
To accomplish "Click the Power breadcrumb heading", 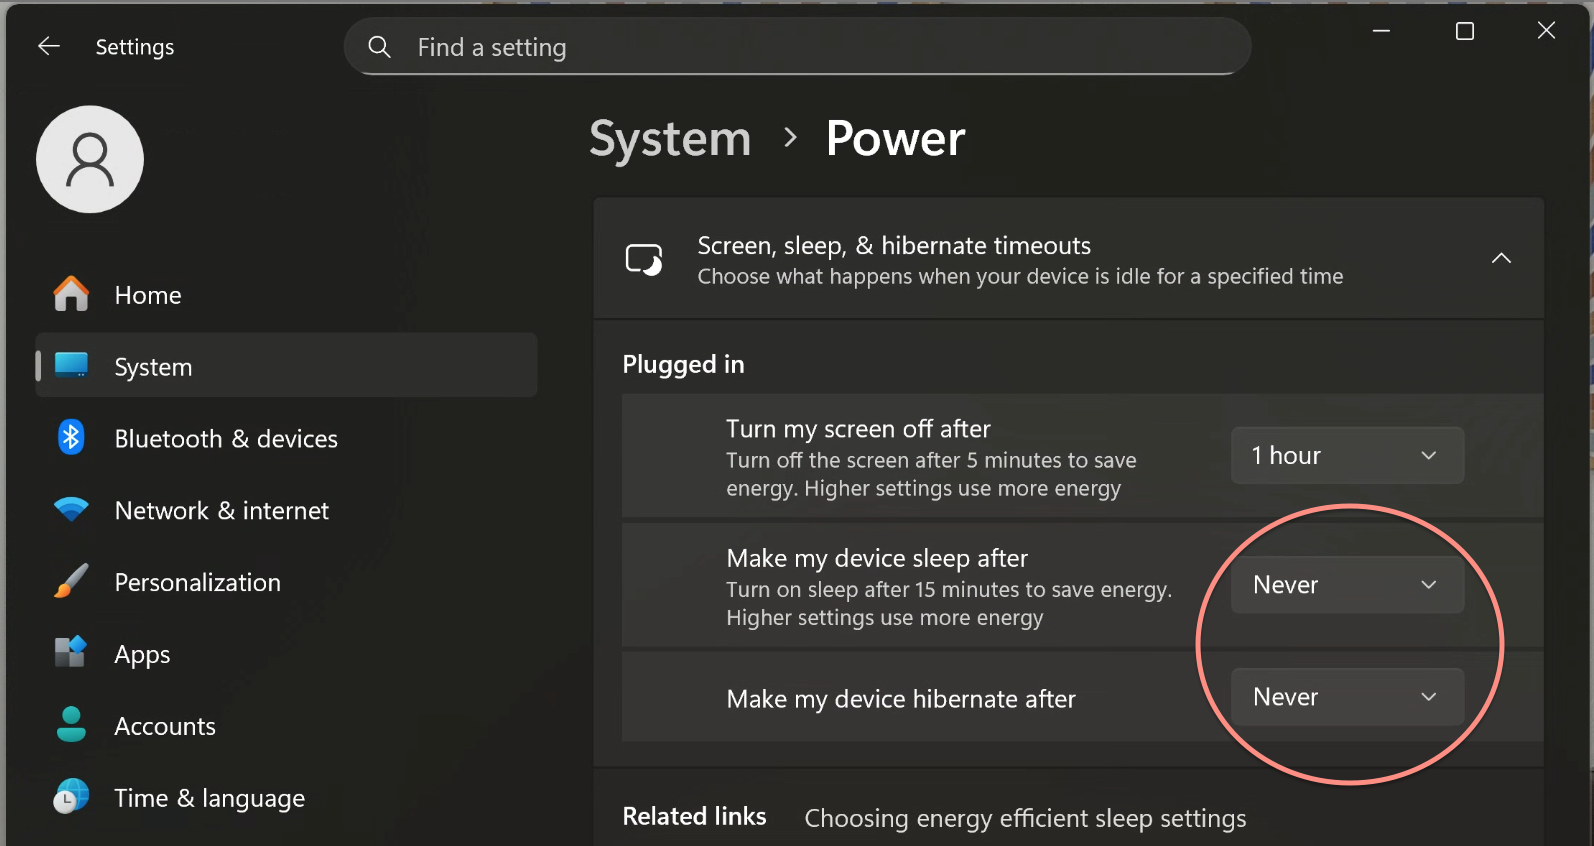I will [894, 139].
